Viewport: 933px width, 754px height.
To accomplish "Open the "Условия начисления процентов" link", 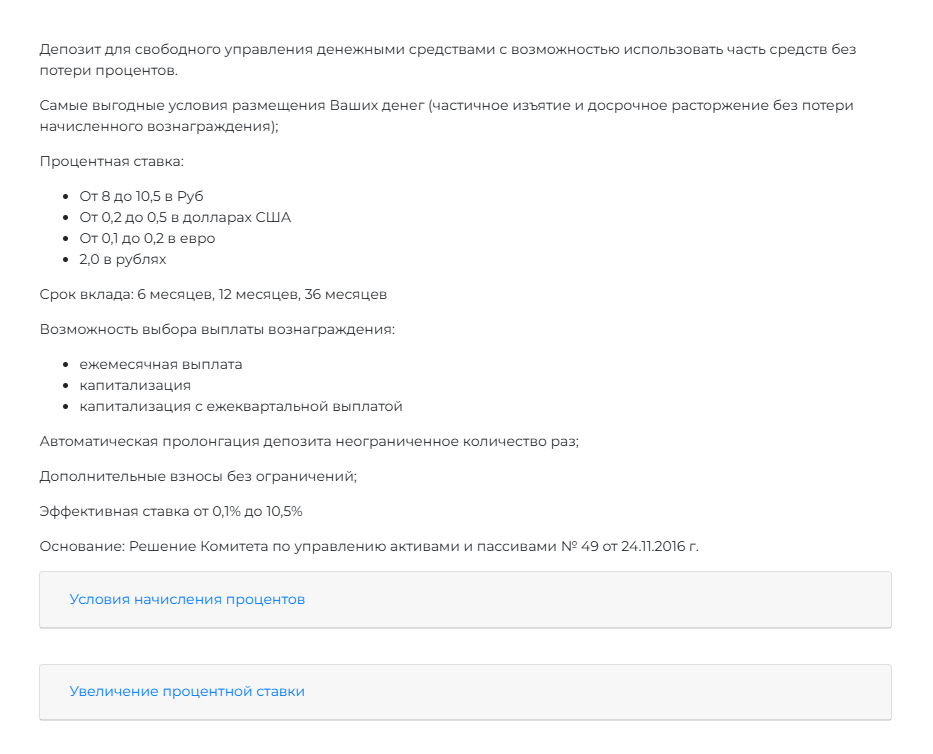I will (187, 599).
